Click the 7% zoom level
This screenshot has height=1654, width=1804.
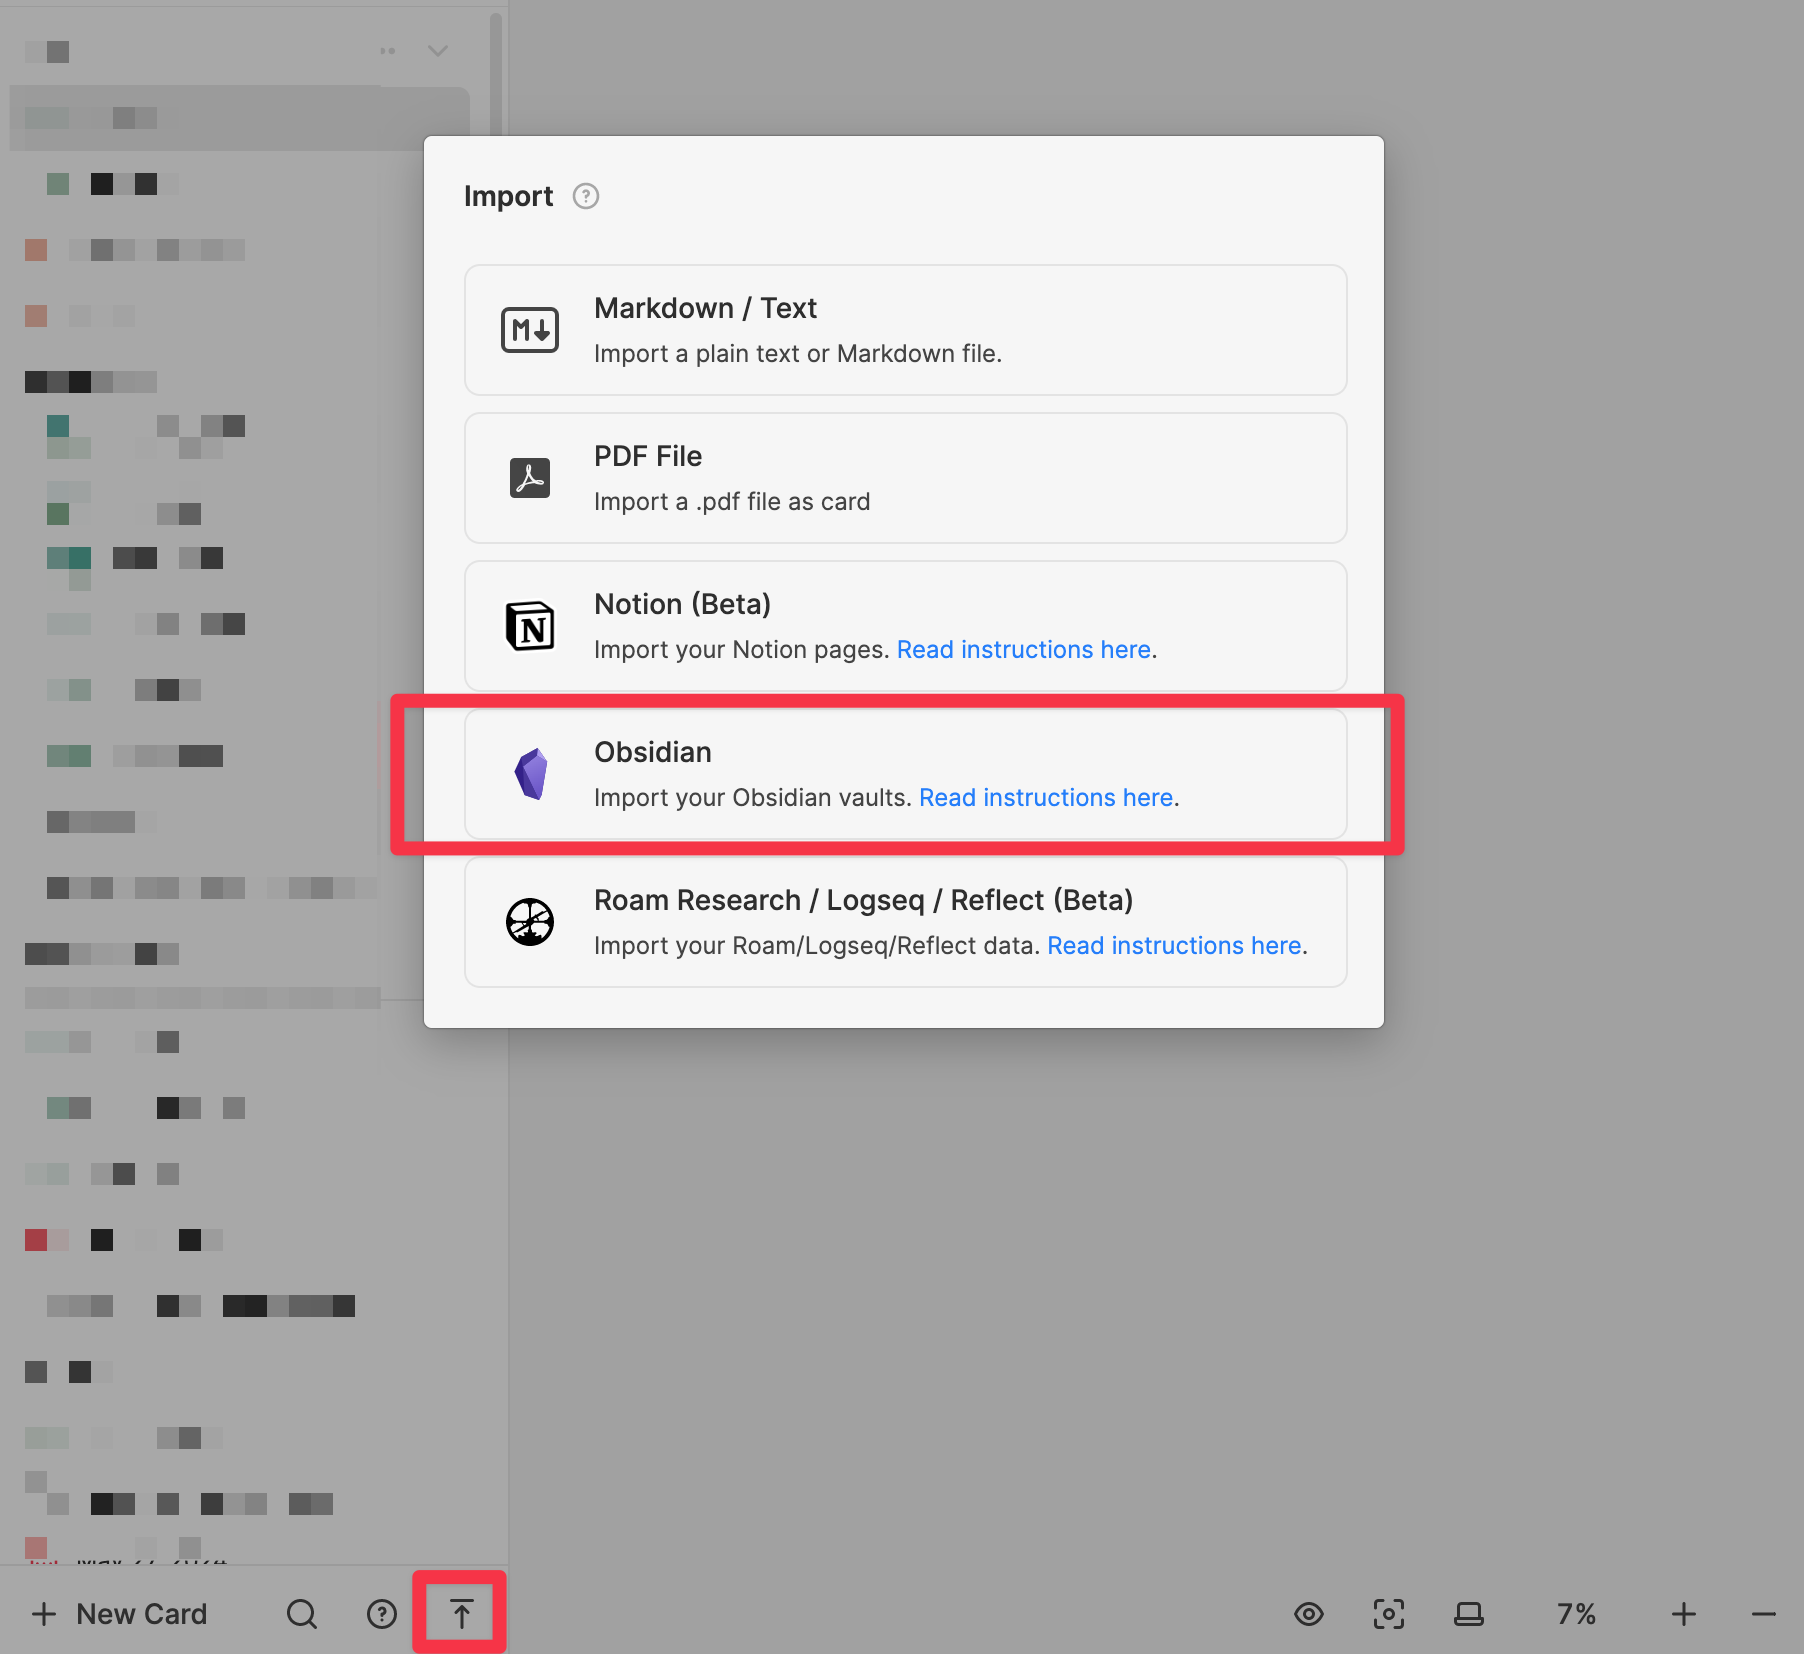click(1576, 1614)
